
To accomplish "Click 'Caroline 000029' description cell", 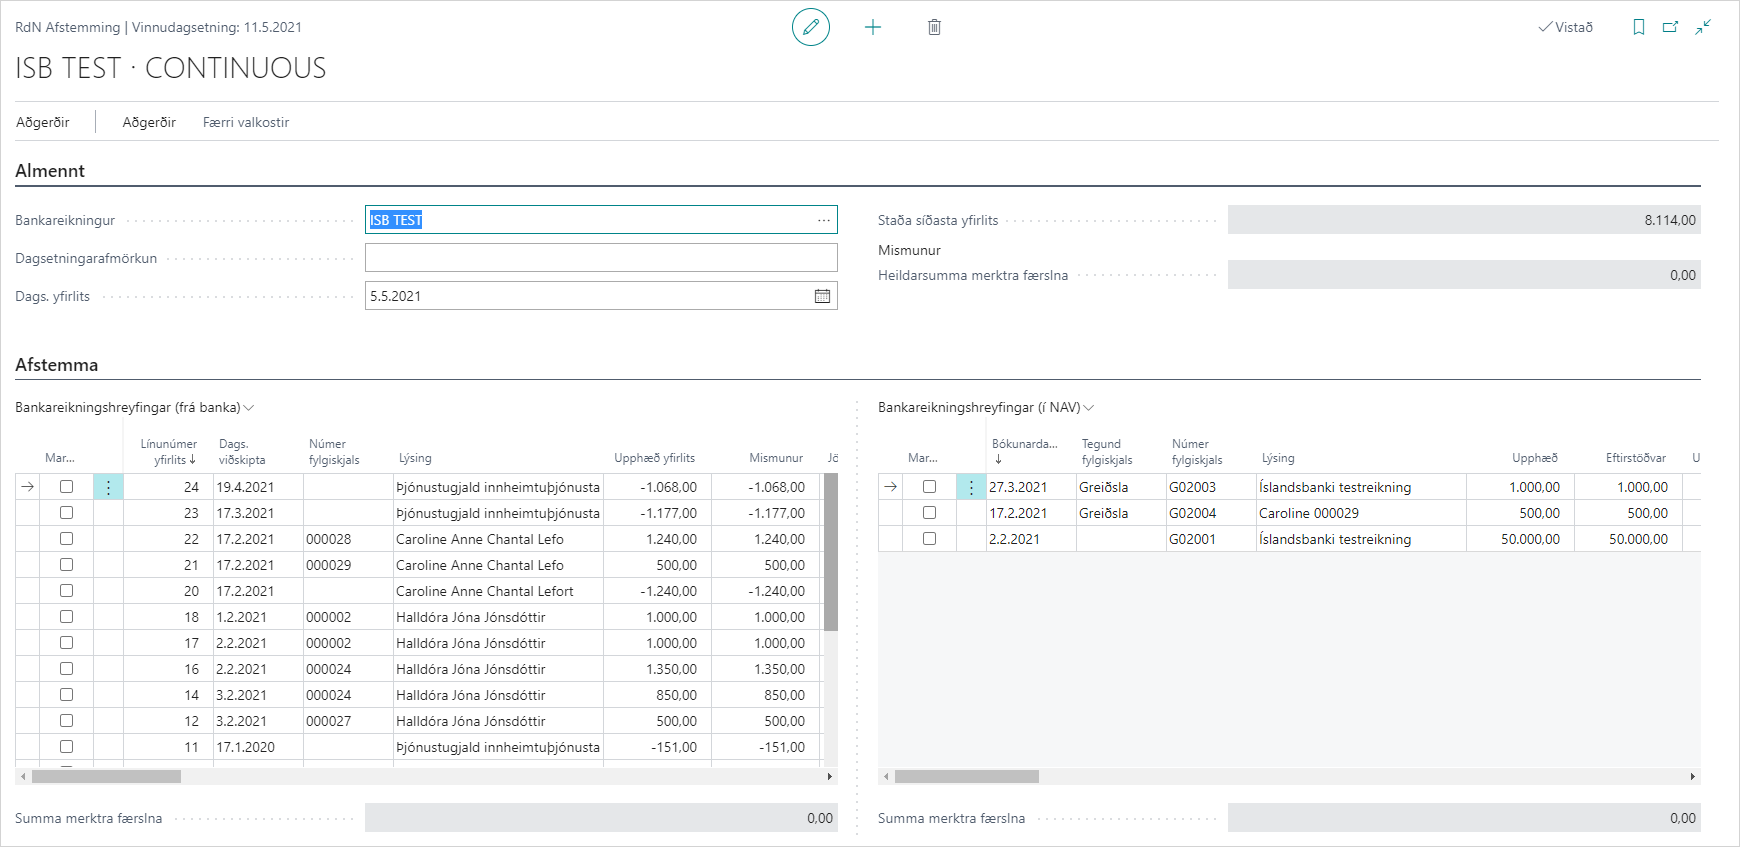I will pyautogui.click(x=1361, y=513).
